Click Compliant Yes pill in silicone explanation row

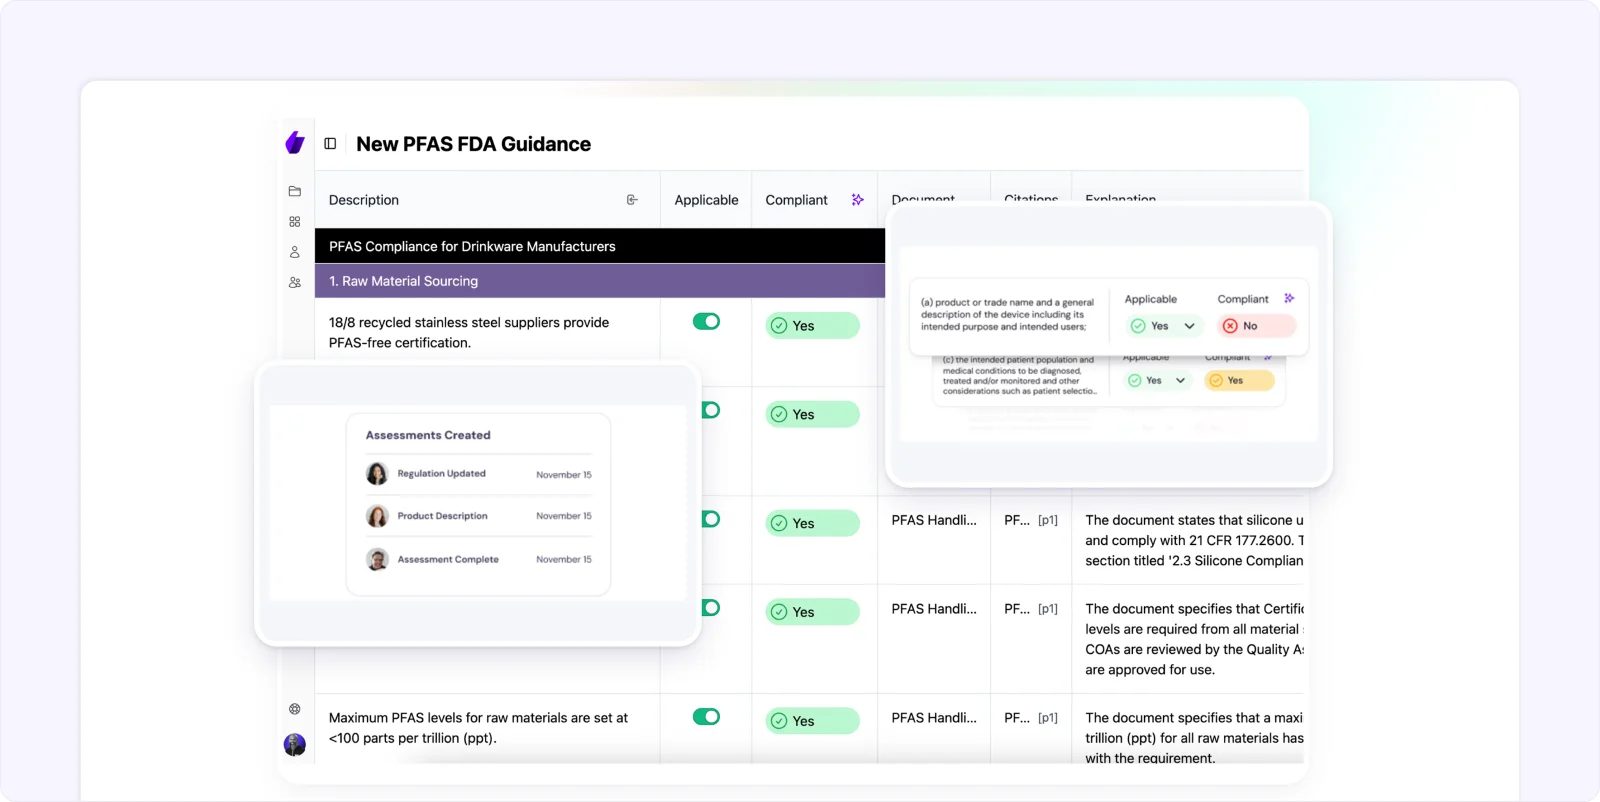pyautogui.click(x=812, y=523)
